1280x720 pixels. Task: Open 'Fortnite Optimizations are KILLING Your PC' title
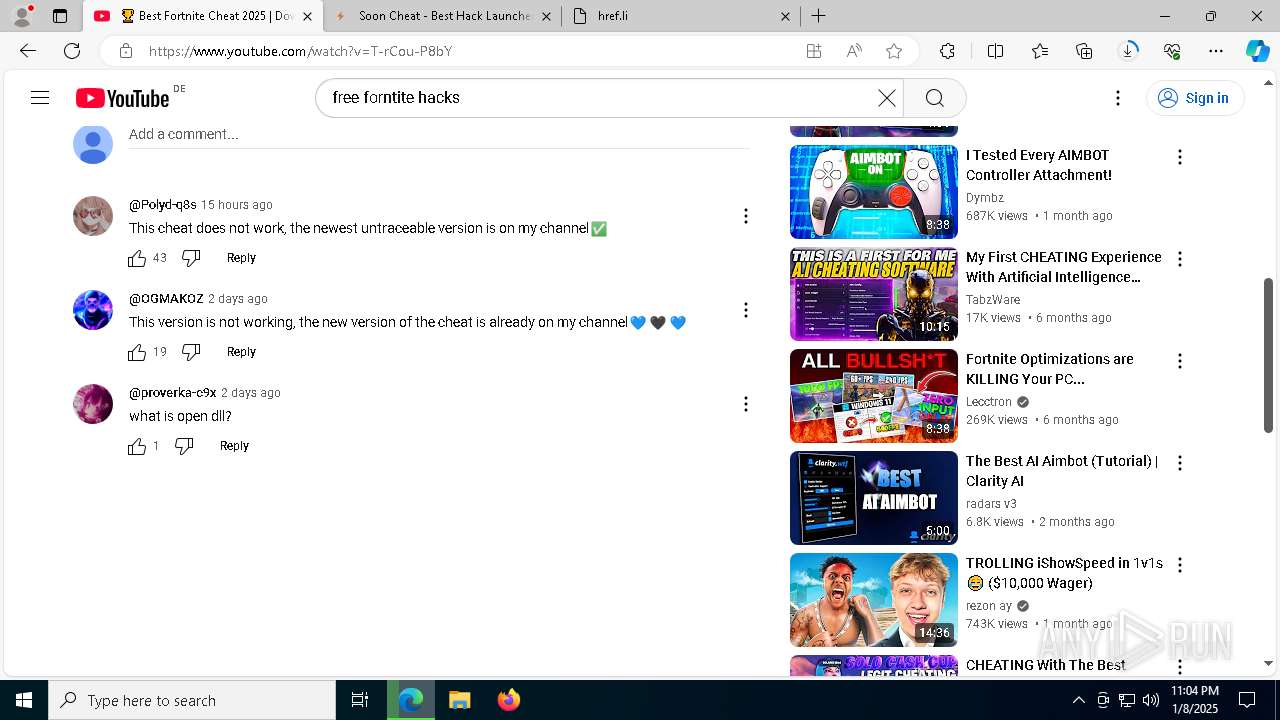coord(1049,369)
